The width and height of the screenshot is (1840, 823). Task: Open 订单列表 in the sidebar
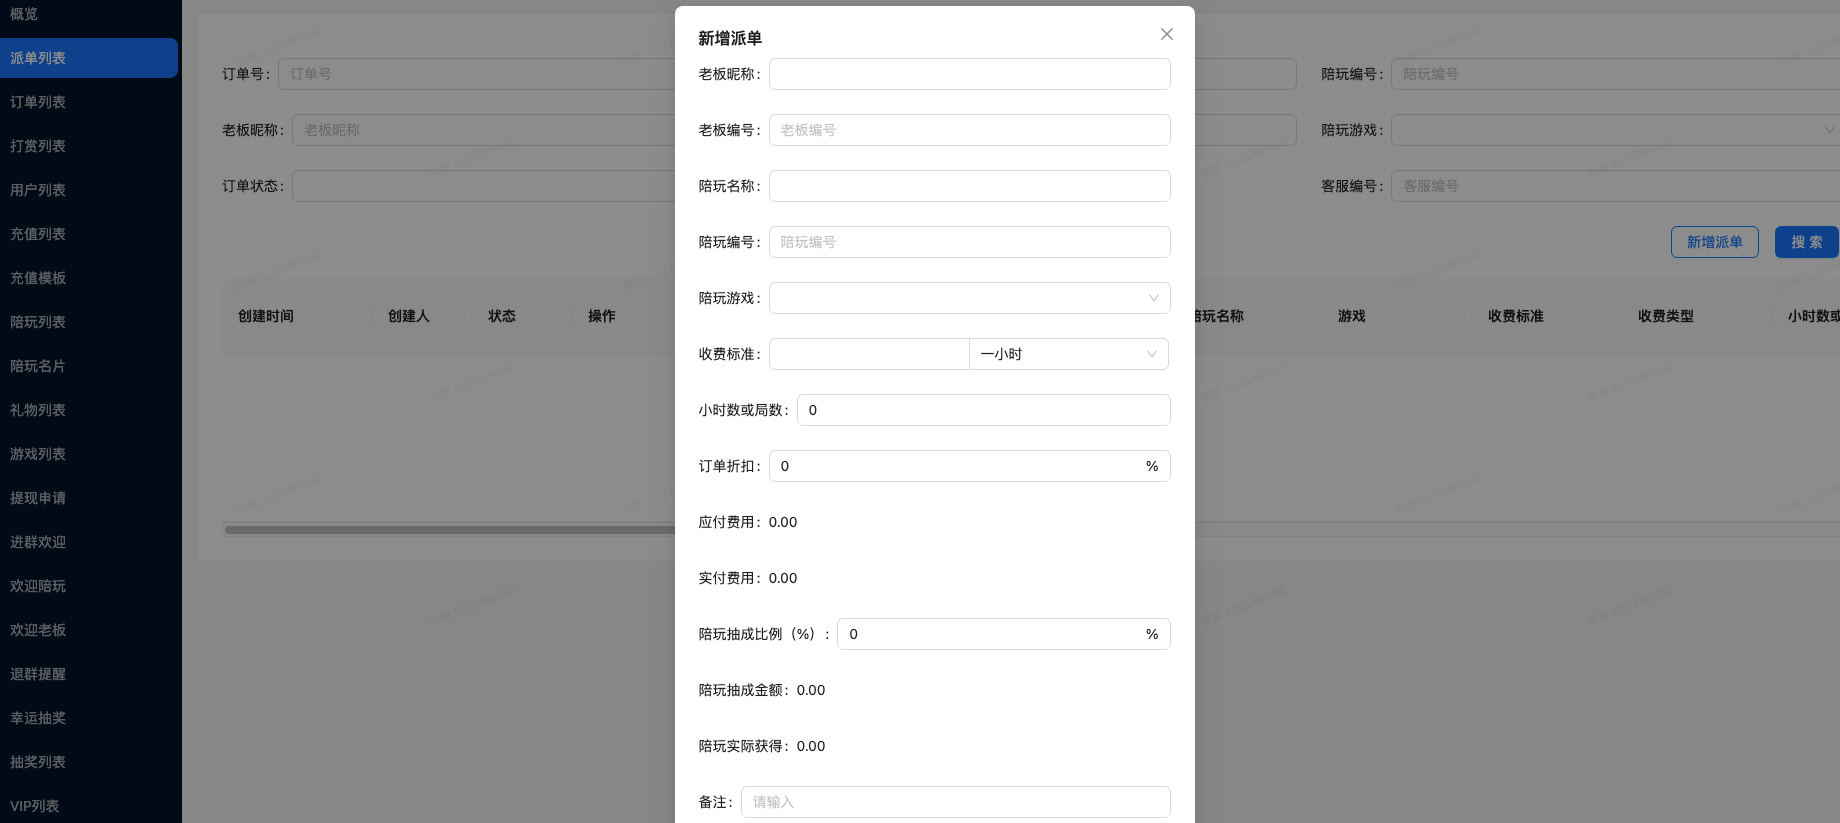(x=38, y=102)
